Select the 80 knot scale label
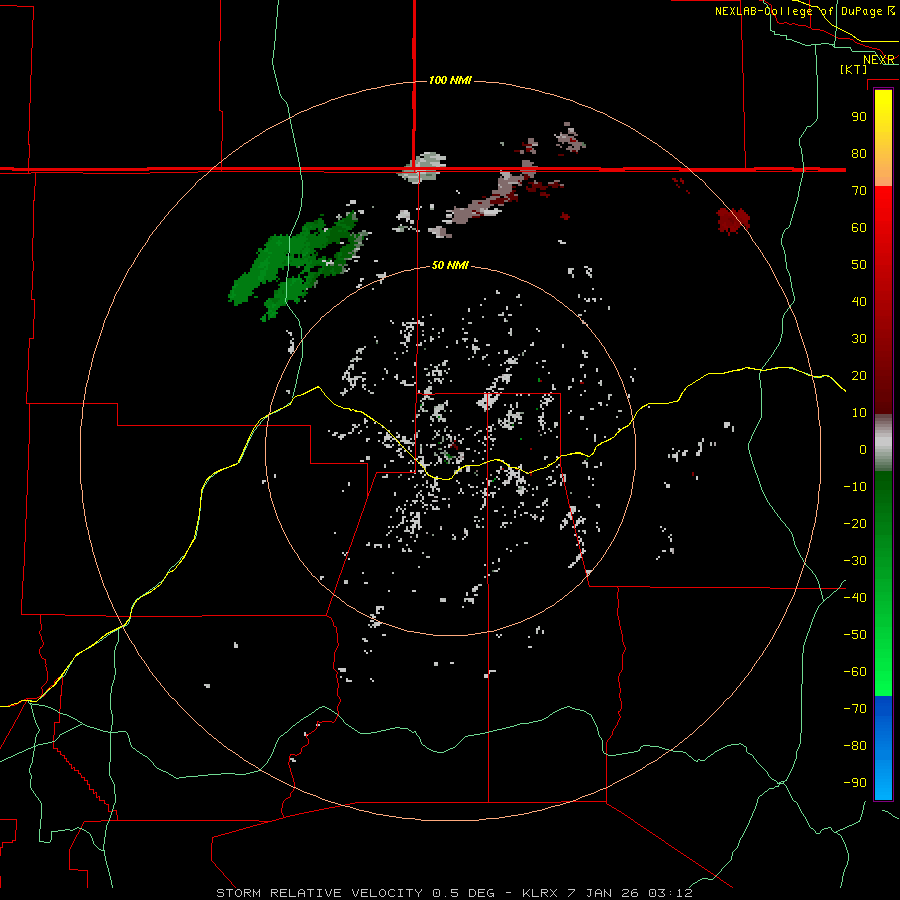The height and width of the screenshot is (900, 900). [x=859, y=153]
